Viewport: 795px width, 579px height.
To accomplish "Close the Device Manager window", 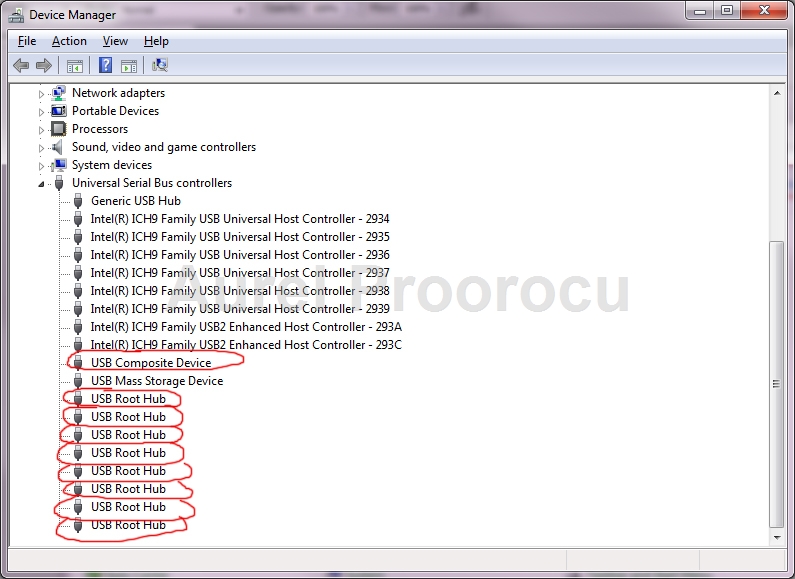I will point(765,11).
